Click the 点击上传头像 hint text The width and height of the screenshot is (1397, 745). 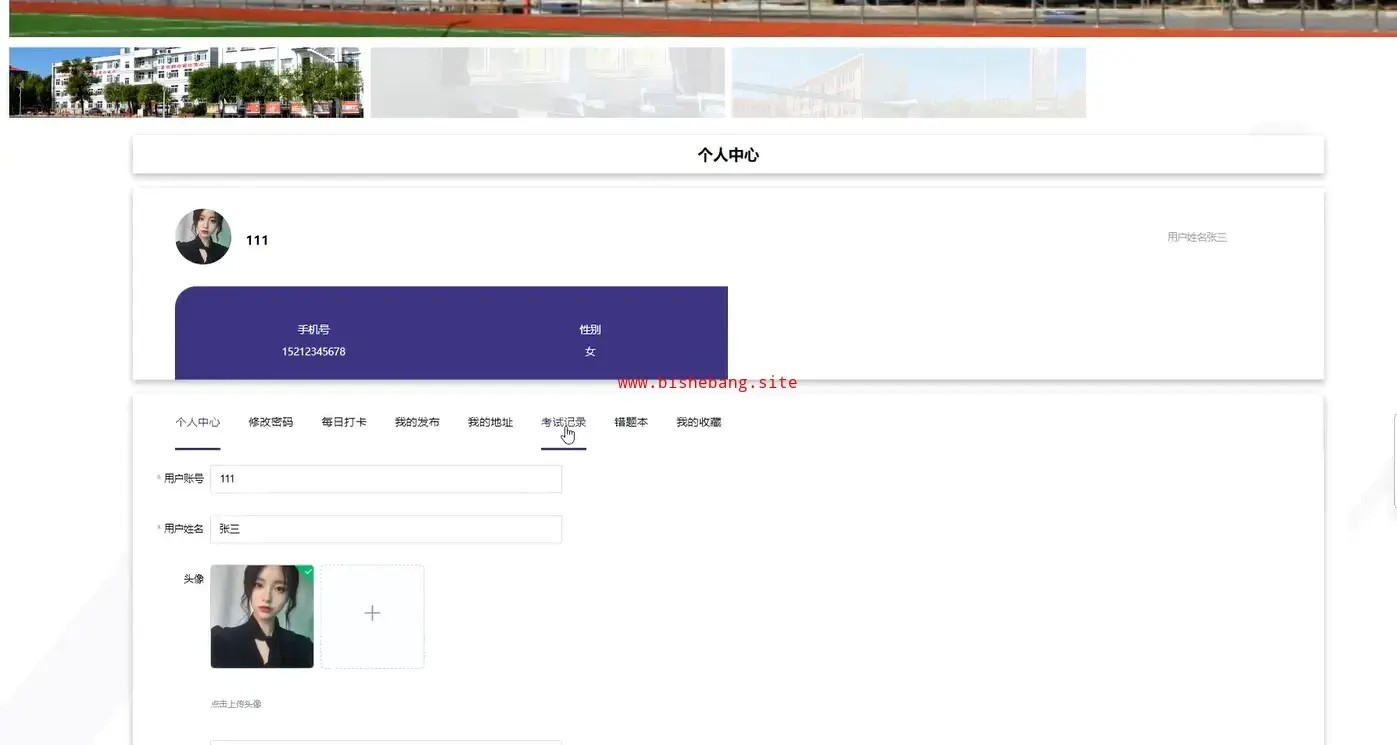236,704
